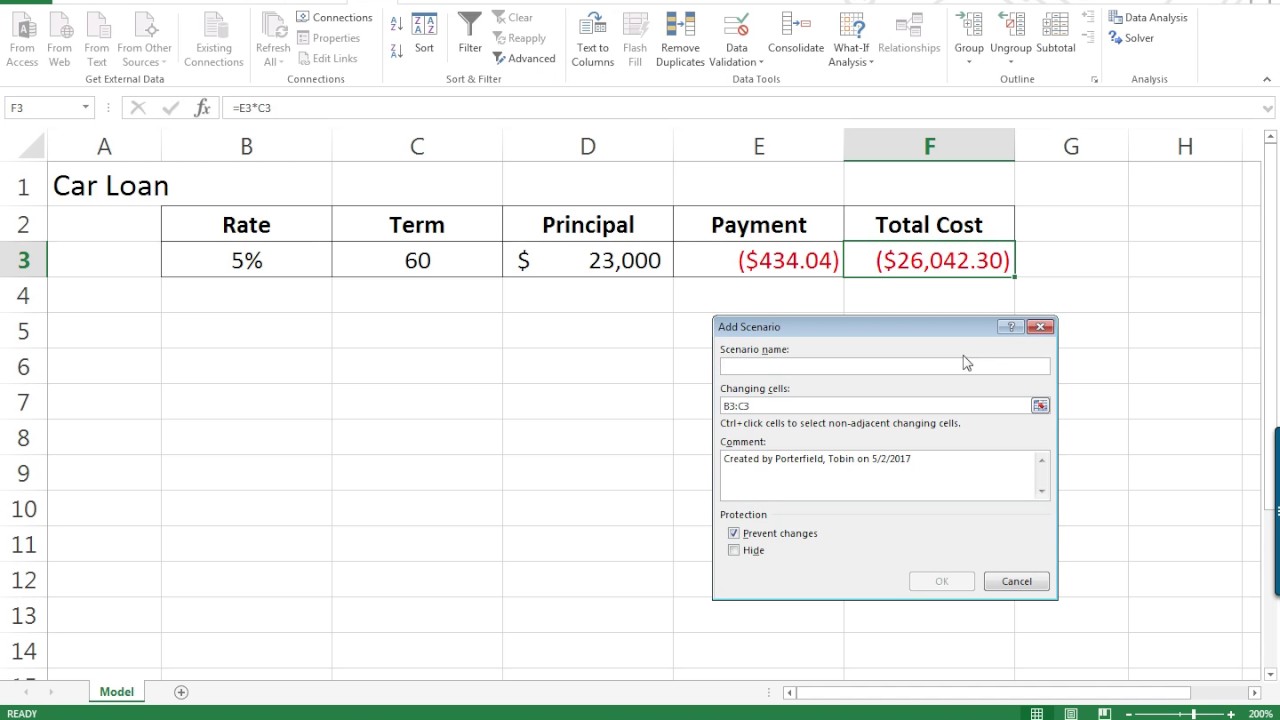Click the zoom slider handle
The width and height of the screenshot is (1280, 720).
1195,714
